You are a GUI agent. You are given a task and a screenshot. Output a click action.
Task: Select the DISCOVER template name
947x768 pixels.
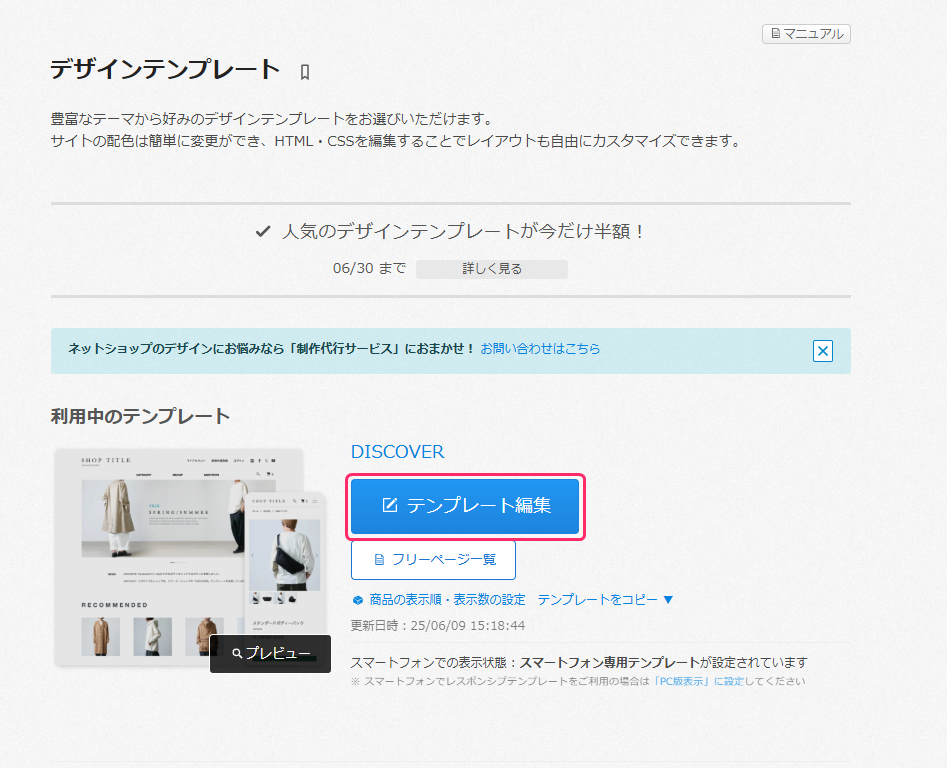tap(397, 452)
